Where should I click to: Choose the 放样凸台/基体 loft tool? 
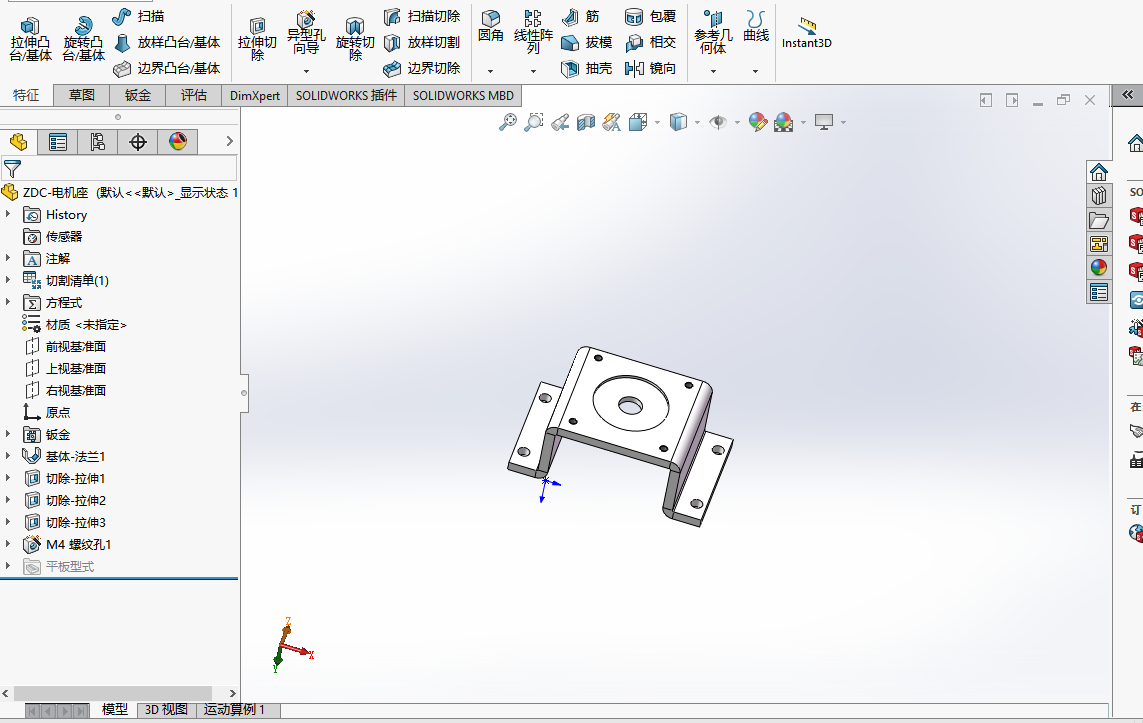click(x=167, y=42)
